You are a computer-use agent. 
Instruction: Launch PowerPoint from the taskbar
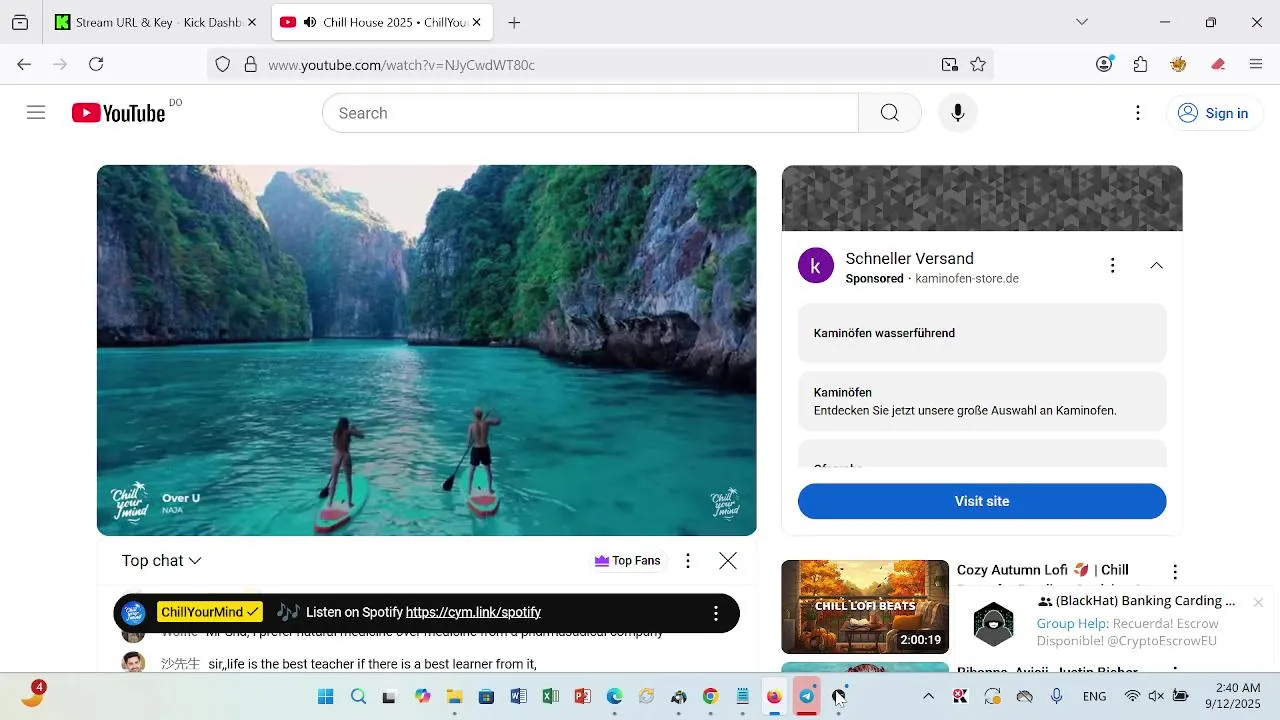click(x=582, y=696)
